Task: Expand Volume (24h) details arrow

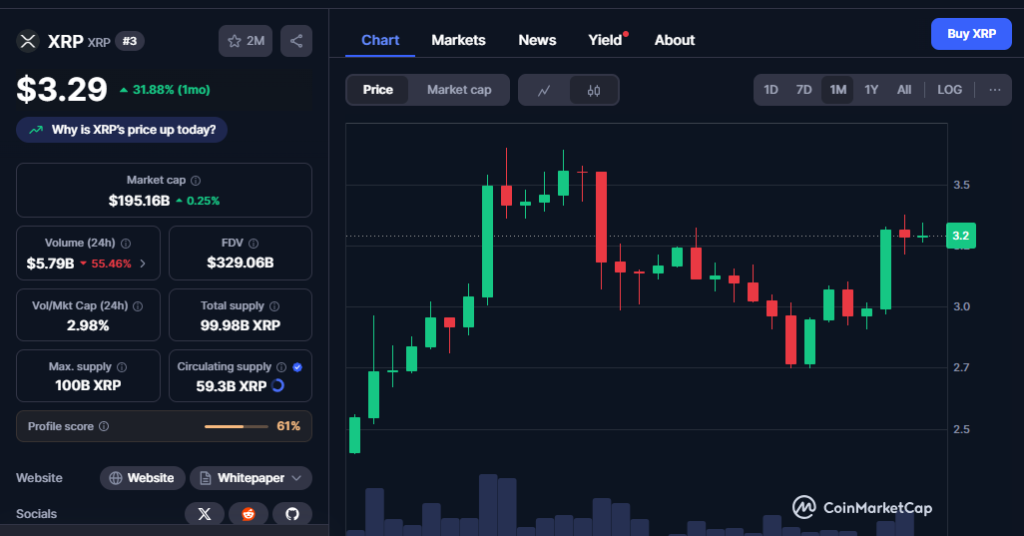Action: [143, 264]
